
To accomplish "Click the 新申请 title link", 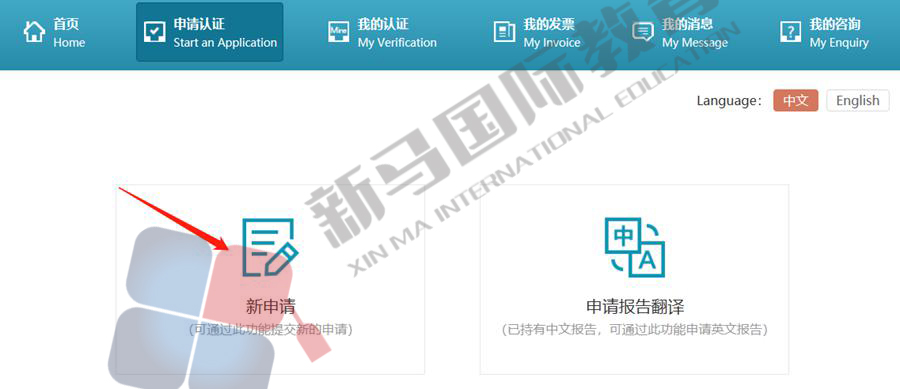I will coord(270,306).
